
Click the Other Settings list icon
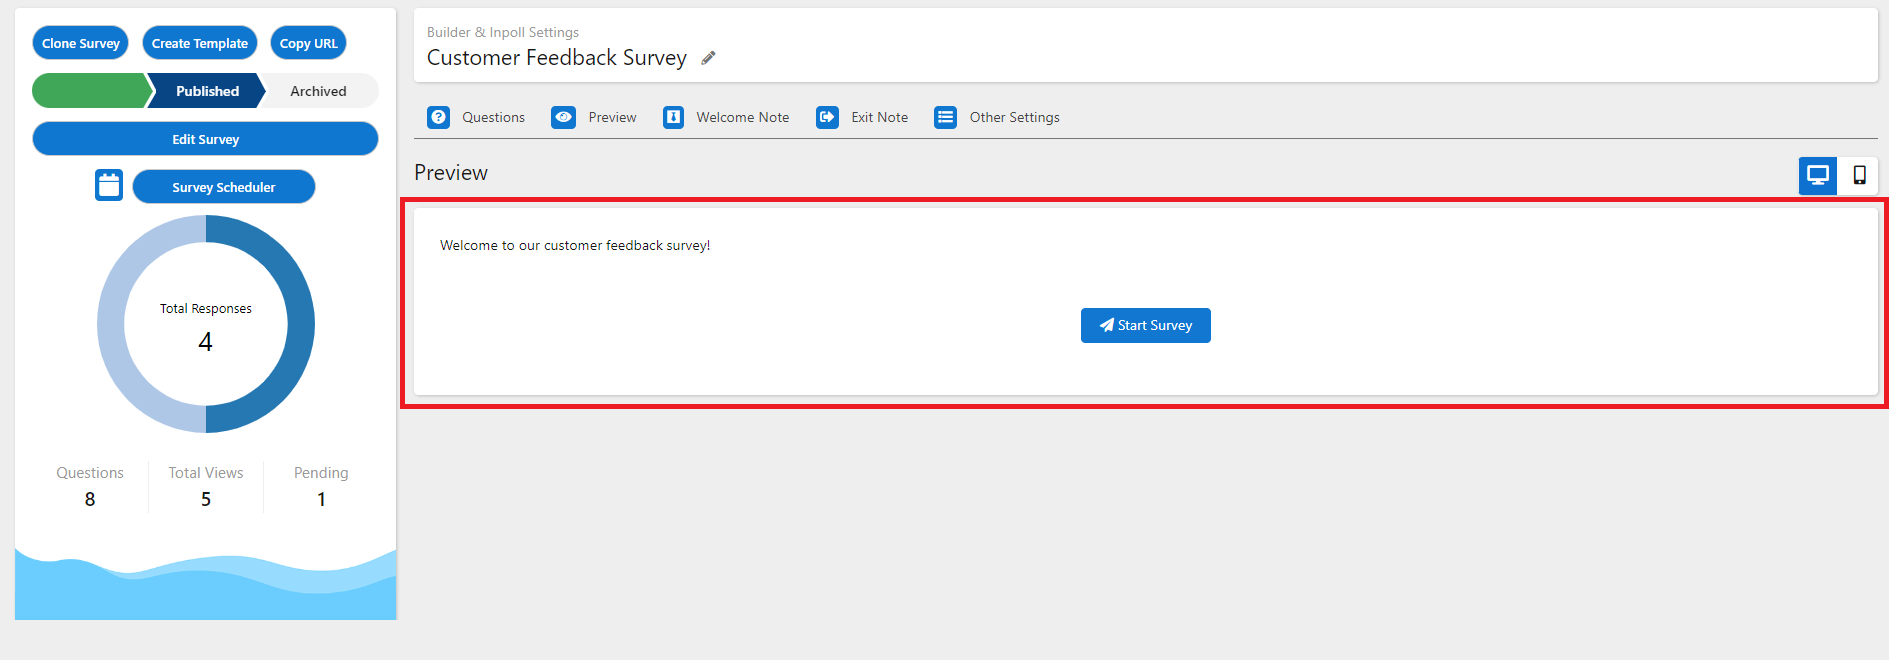(945, 117)
